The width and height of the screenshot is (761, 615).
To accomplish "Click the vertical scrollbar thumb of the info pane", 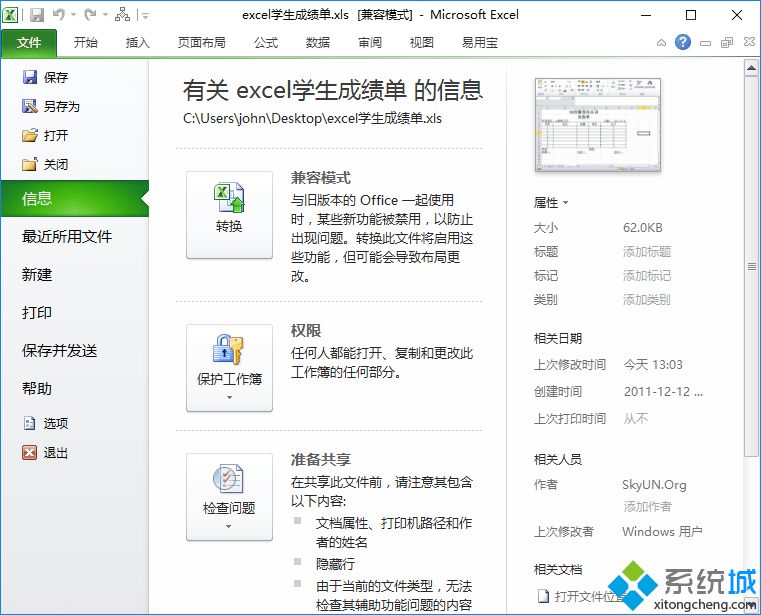I will [x=751, y=266].
